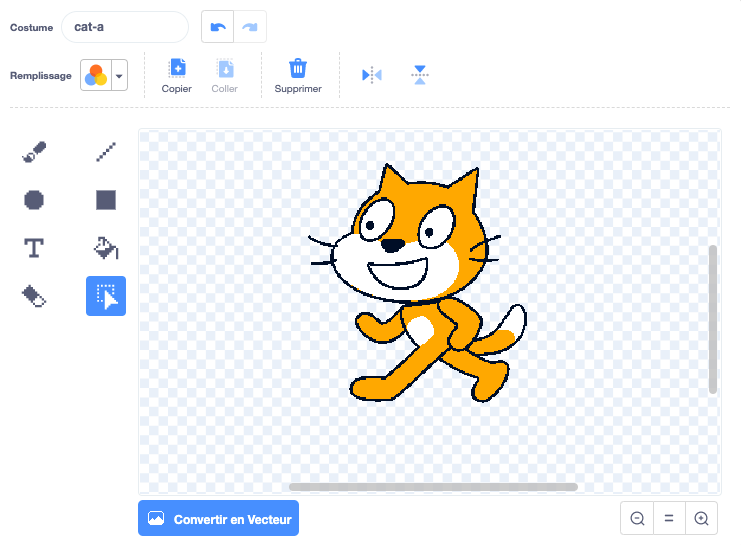This screenshot has height=545, width=741.
Task: Select the Eraser tool
Action: 34,296
